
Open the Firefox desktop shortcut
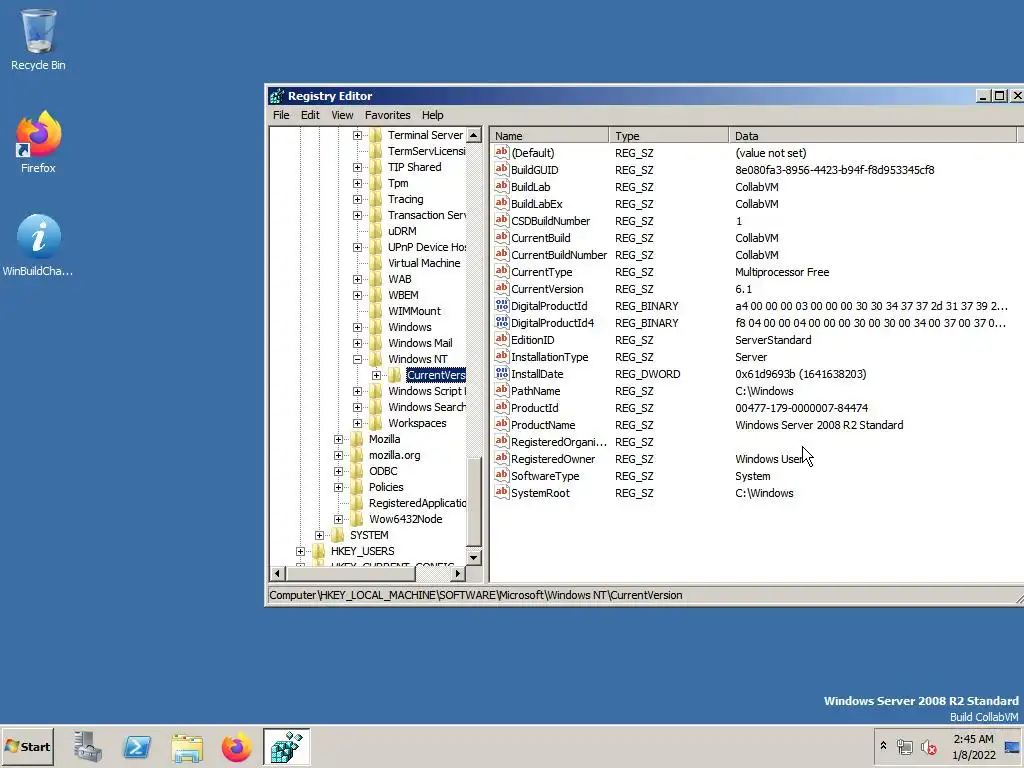click(38, 142)
